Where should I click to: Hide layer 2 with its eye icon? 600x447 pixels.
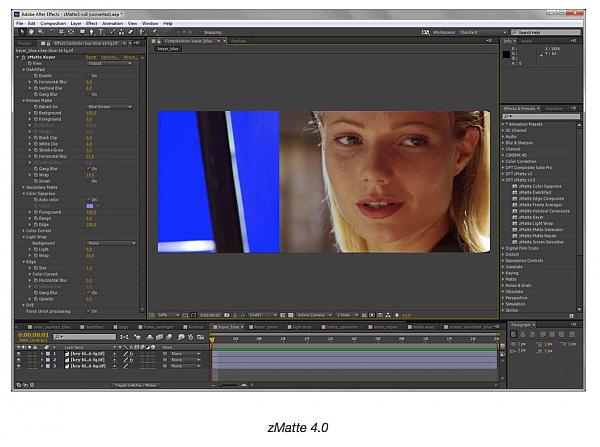pyautogui.click(x=19, y=360)
